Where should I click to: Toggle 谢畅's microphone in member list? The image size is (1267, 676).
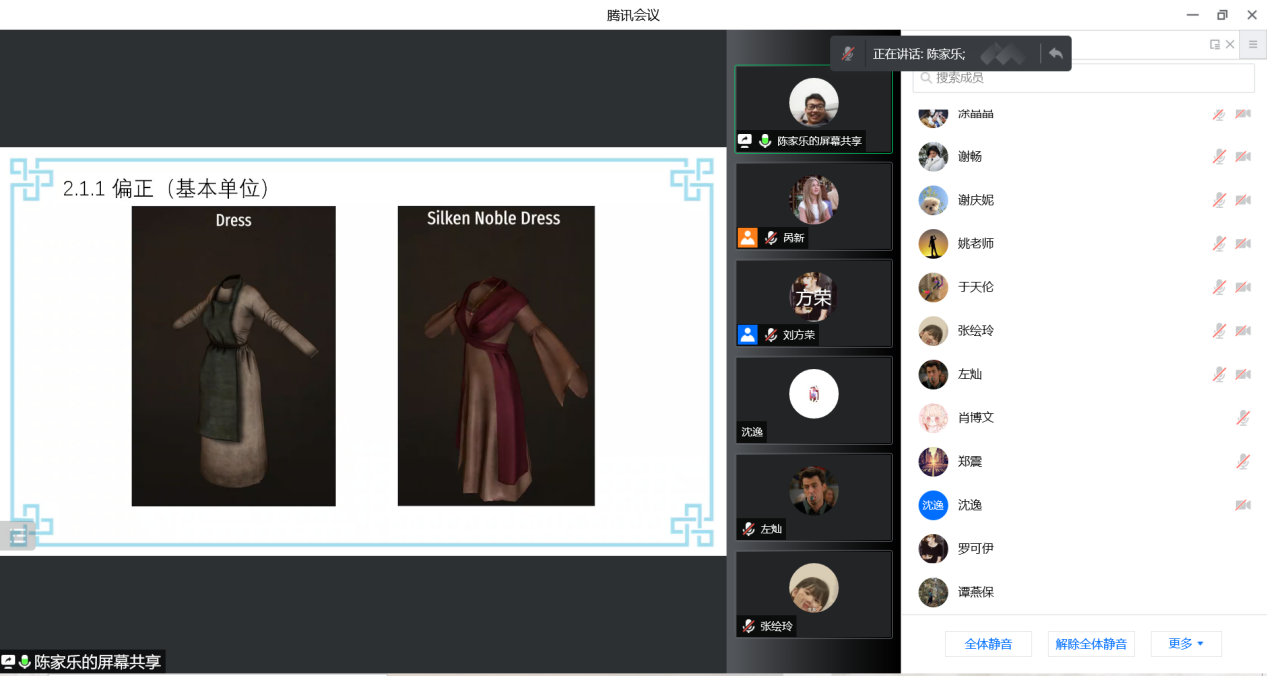coord(1219,156)
